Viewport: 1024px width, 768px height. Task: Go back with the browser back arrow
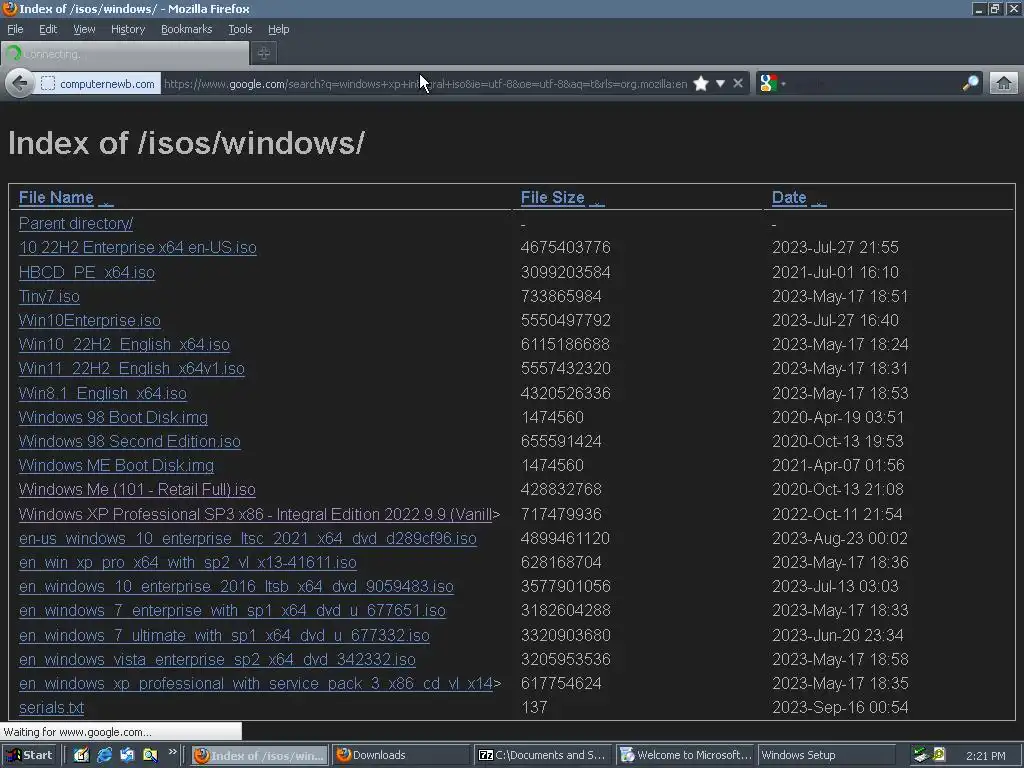click(20, 84)
